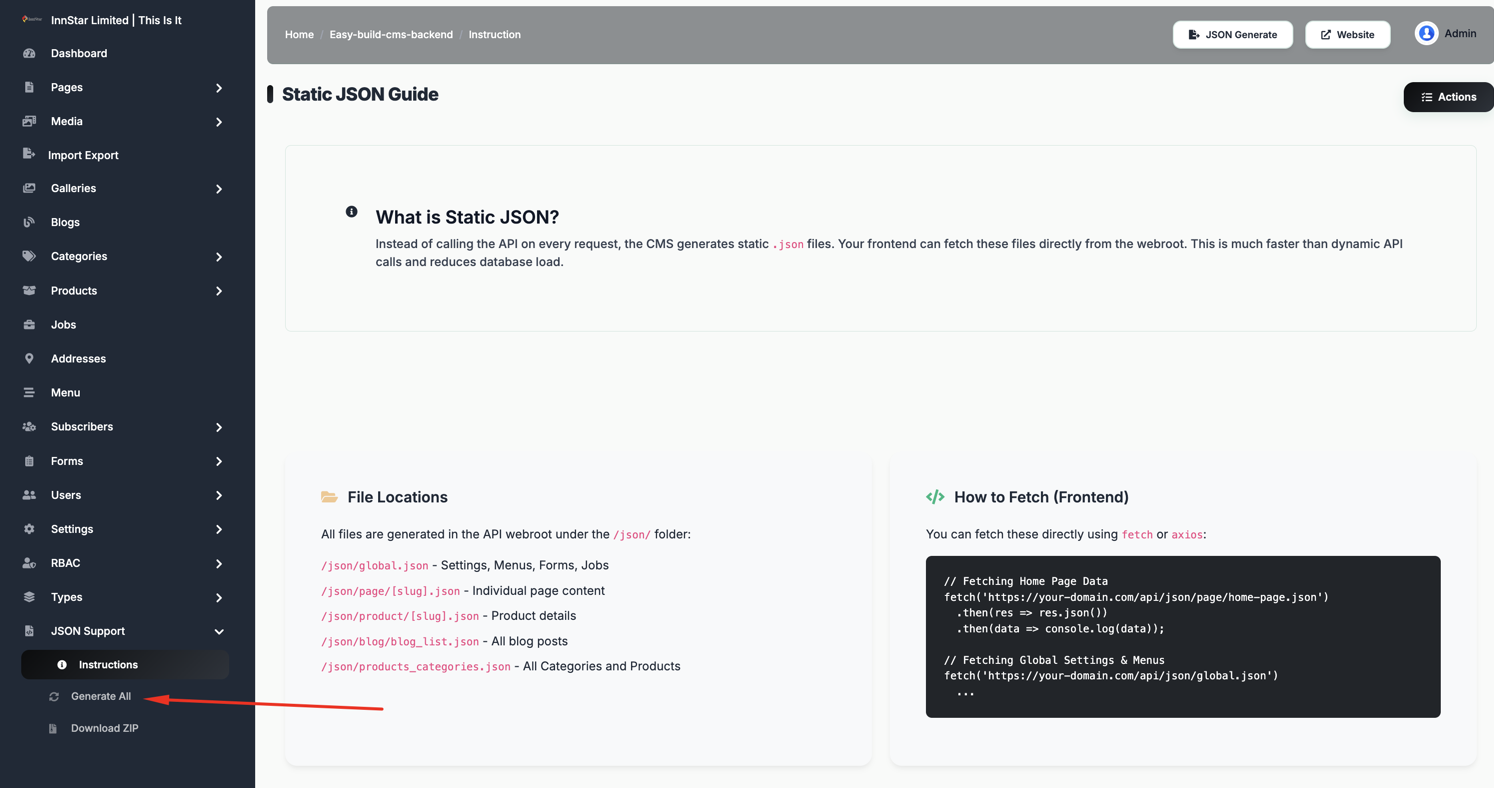The height and width of the screenshot is (788, 1494).
Task: Click the Jobs briefcase icon
Action: [29, 325]
